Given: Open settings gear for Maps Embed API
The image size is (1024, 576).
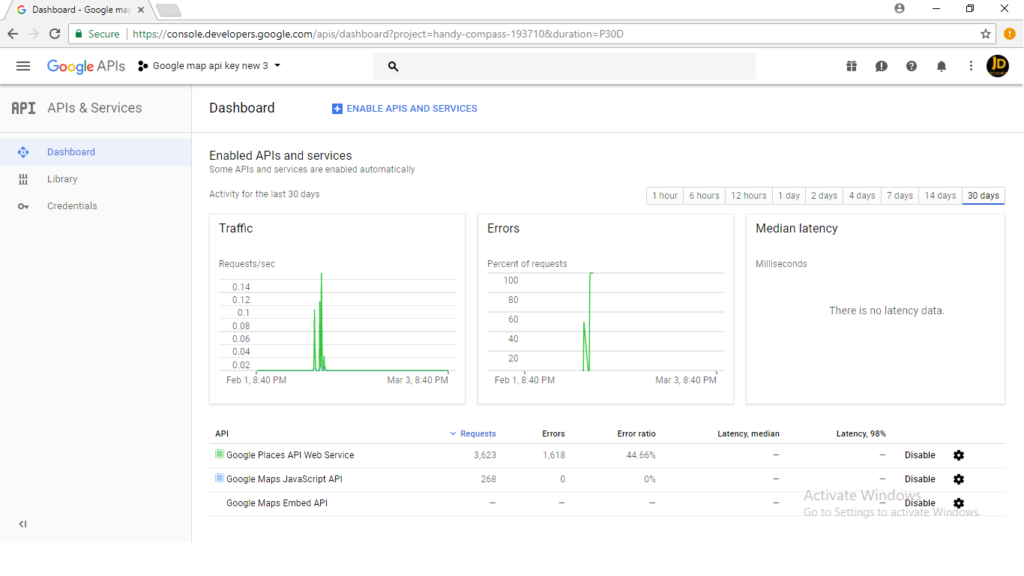Looking at the screenshot, I should coord(959,504).
